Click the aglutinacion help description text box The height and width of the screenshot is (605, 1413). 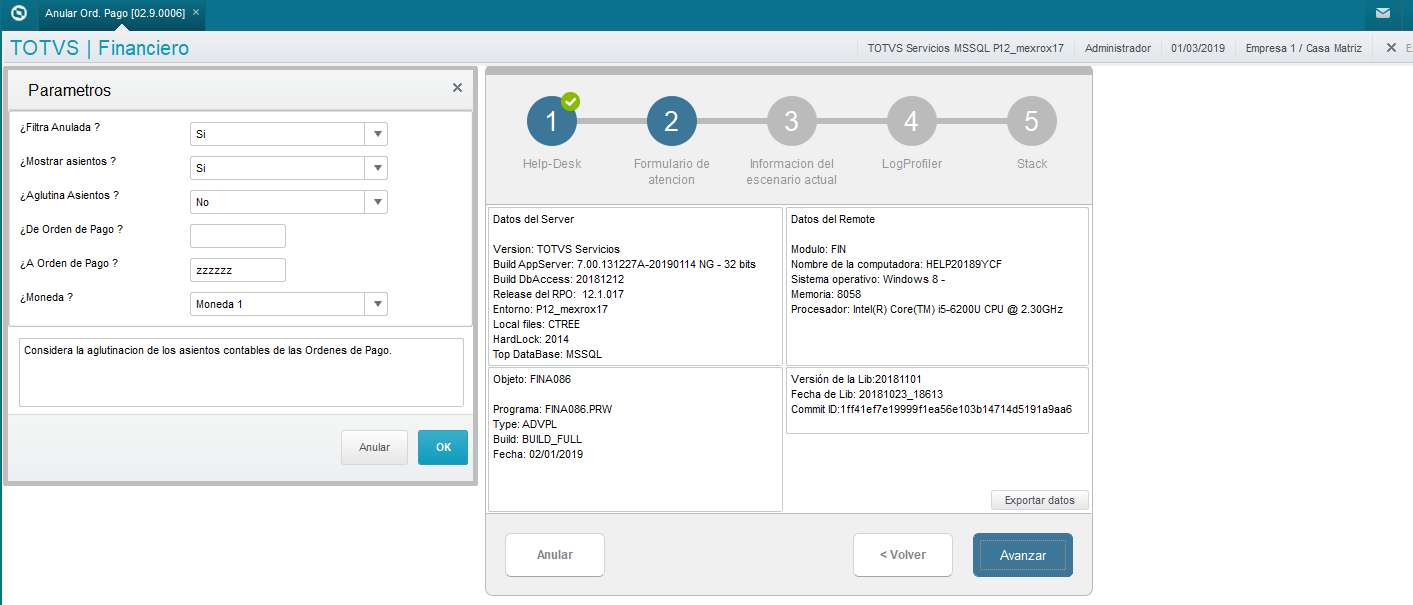point(241,372)
